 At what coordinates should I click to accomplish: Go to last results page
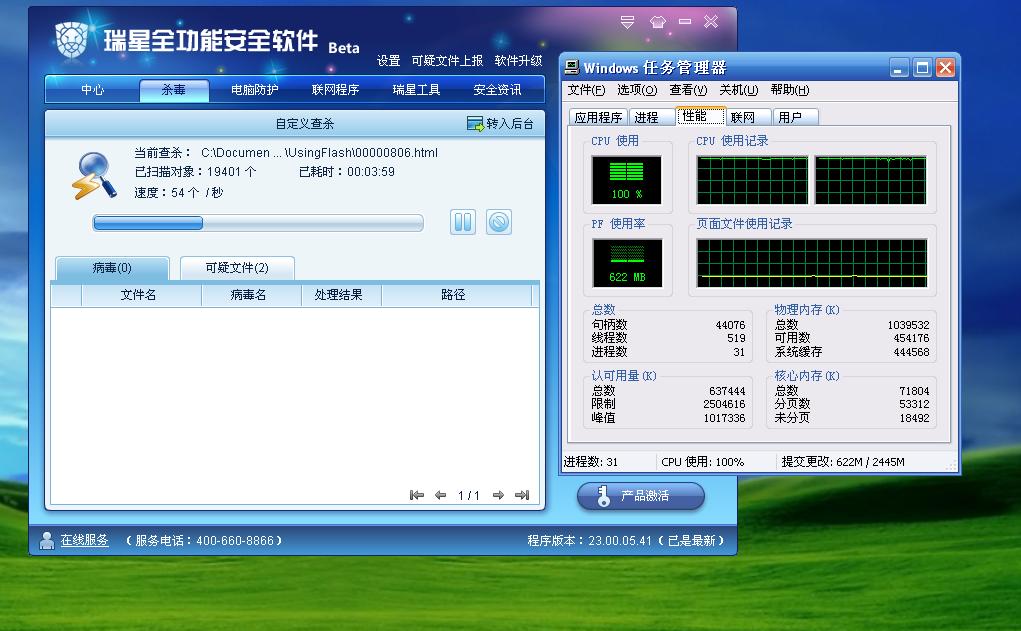[522, 496]
